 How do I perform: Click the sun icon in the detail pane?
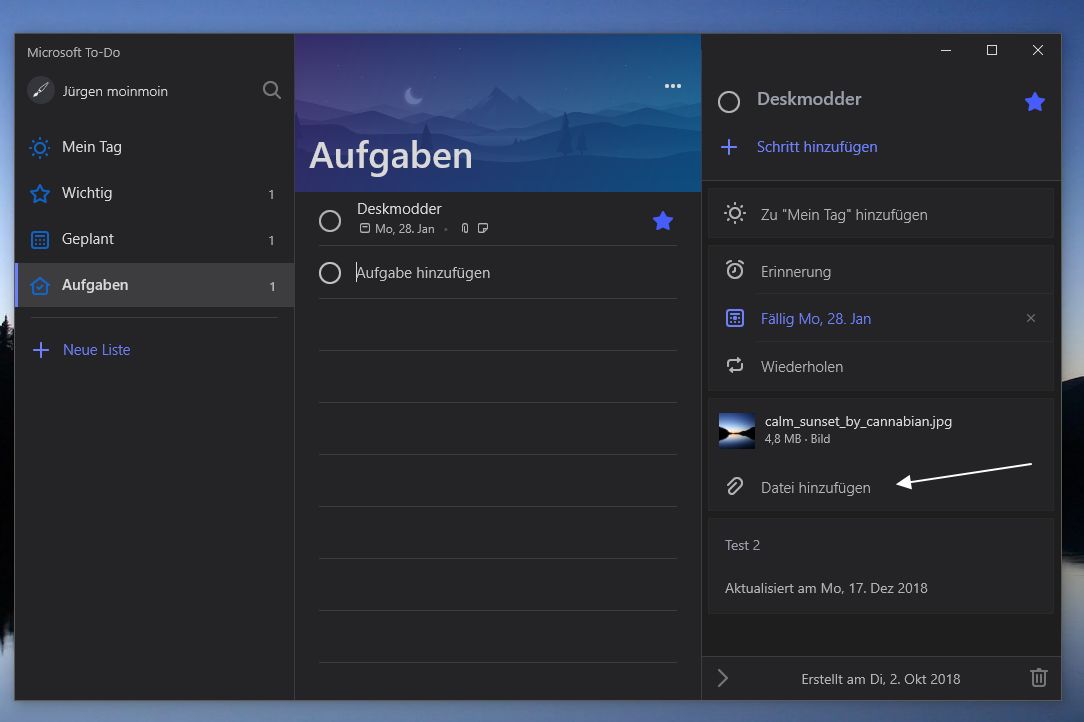tap(734, 214)
